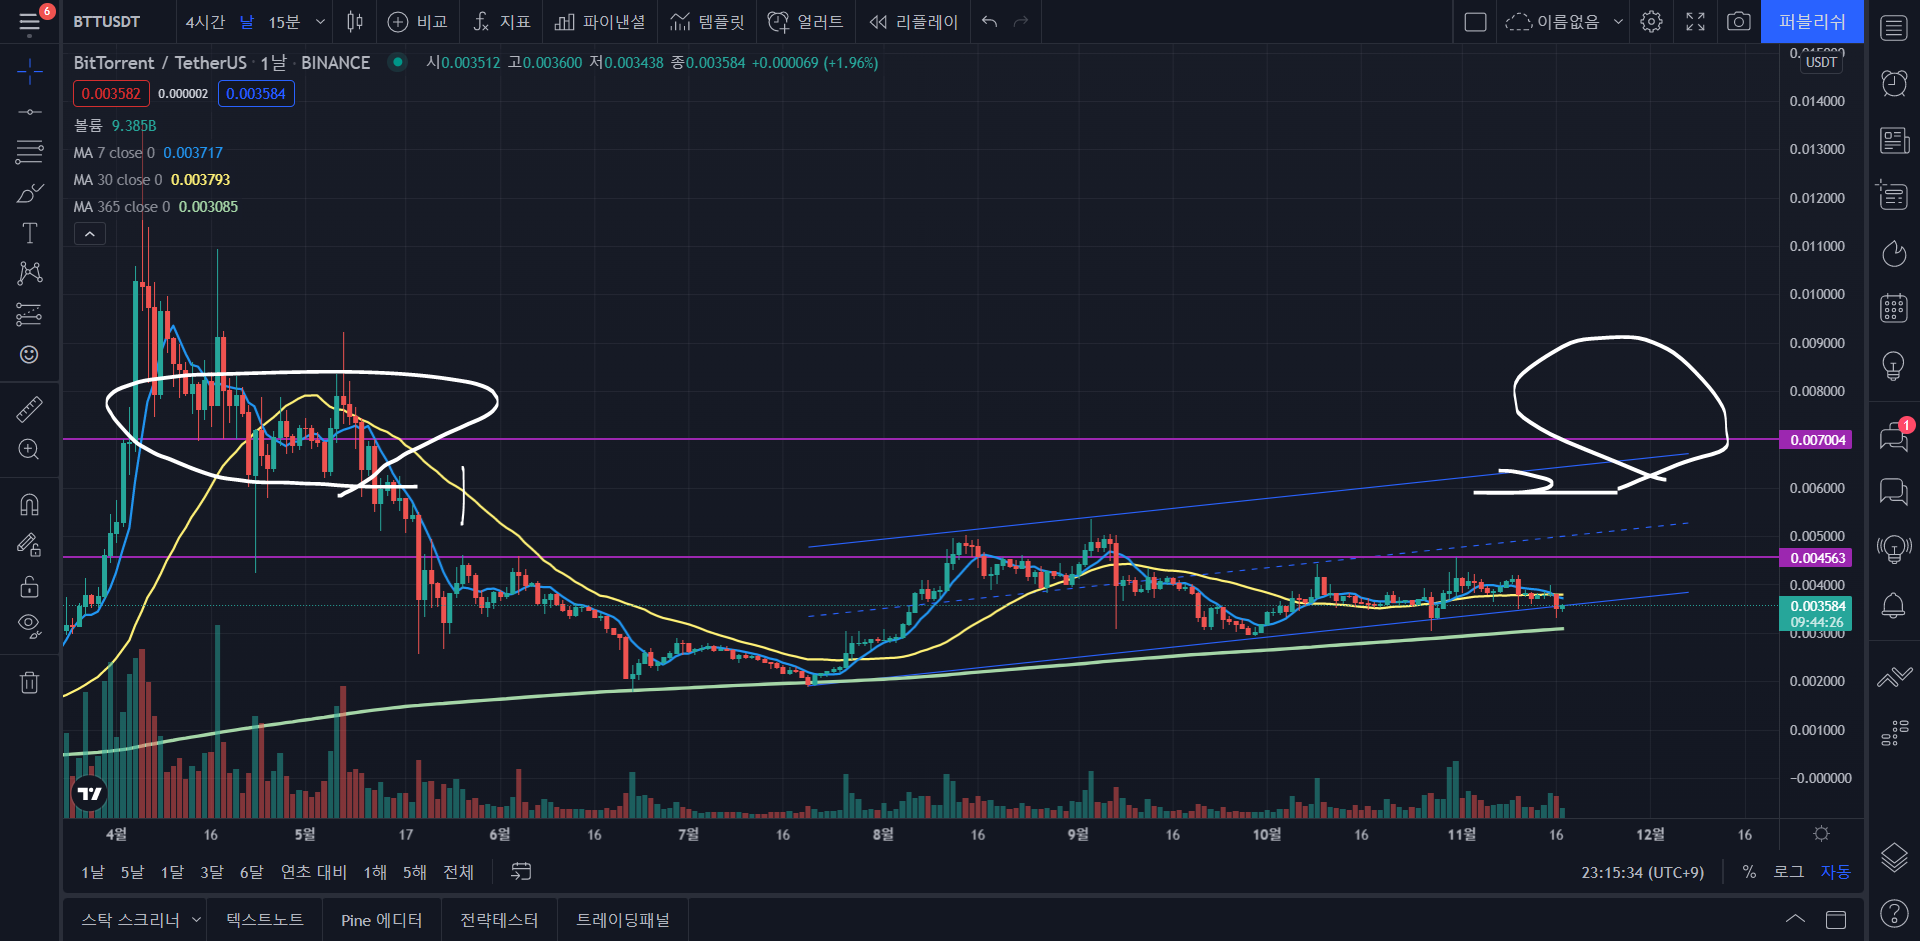Expand the timeframe interval dropdown arrow

click(320, 22)
